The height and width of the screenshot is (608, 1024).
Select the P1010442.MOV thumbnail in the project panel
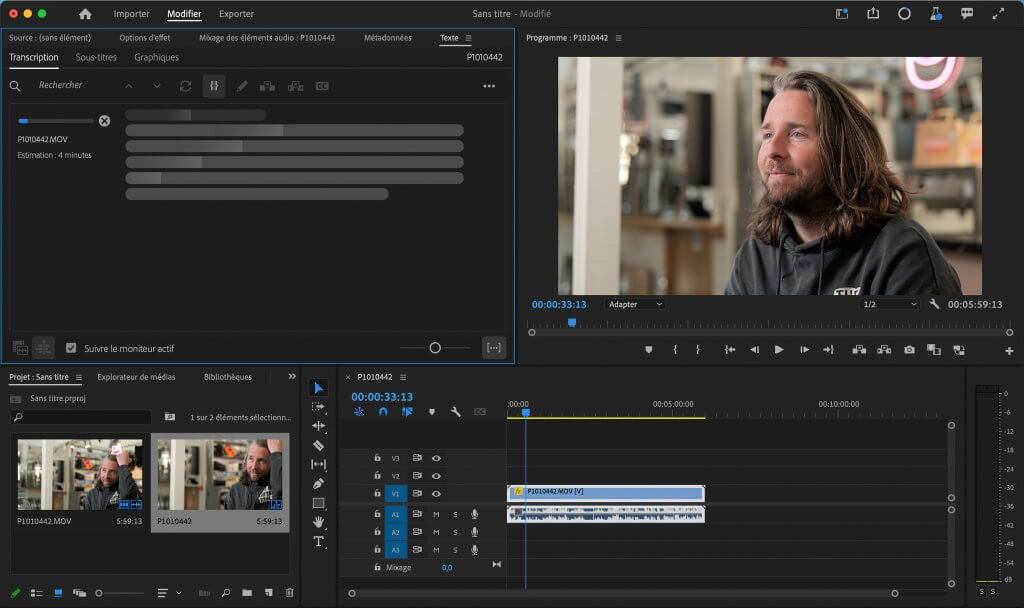click(x=79, y=473)
